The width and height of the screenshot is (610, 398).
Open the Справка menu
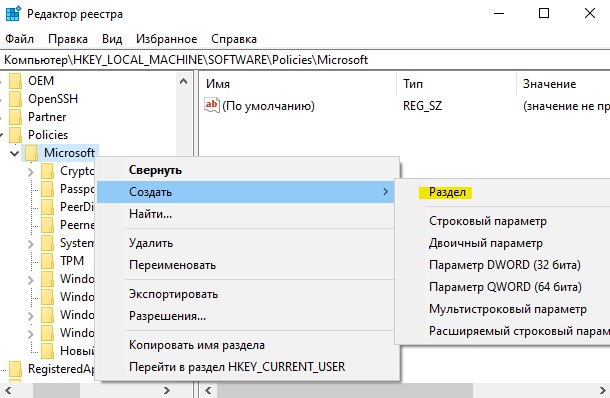234,39
